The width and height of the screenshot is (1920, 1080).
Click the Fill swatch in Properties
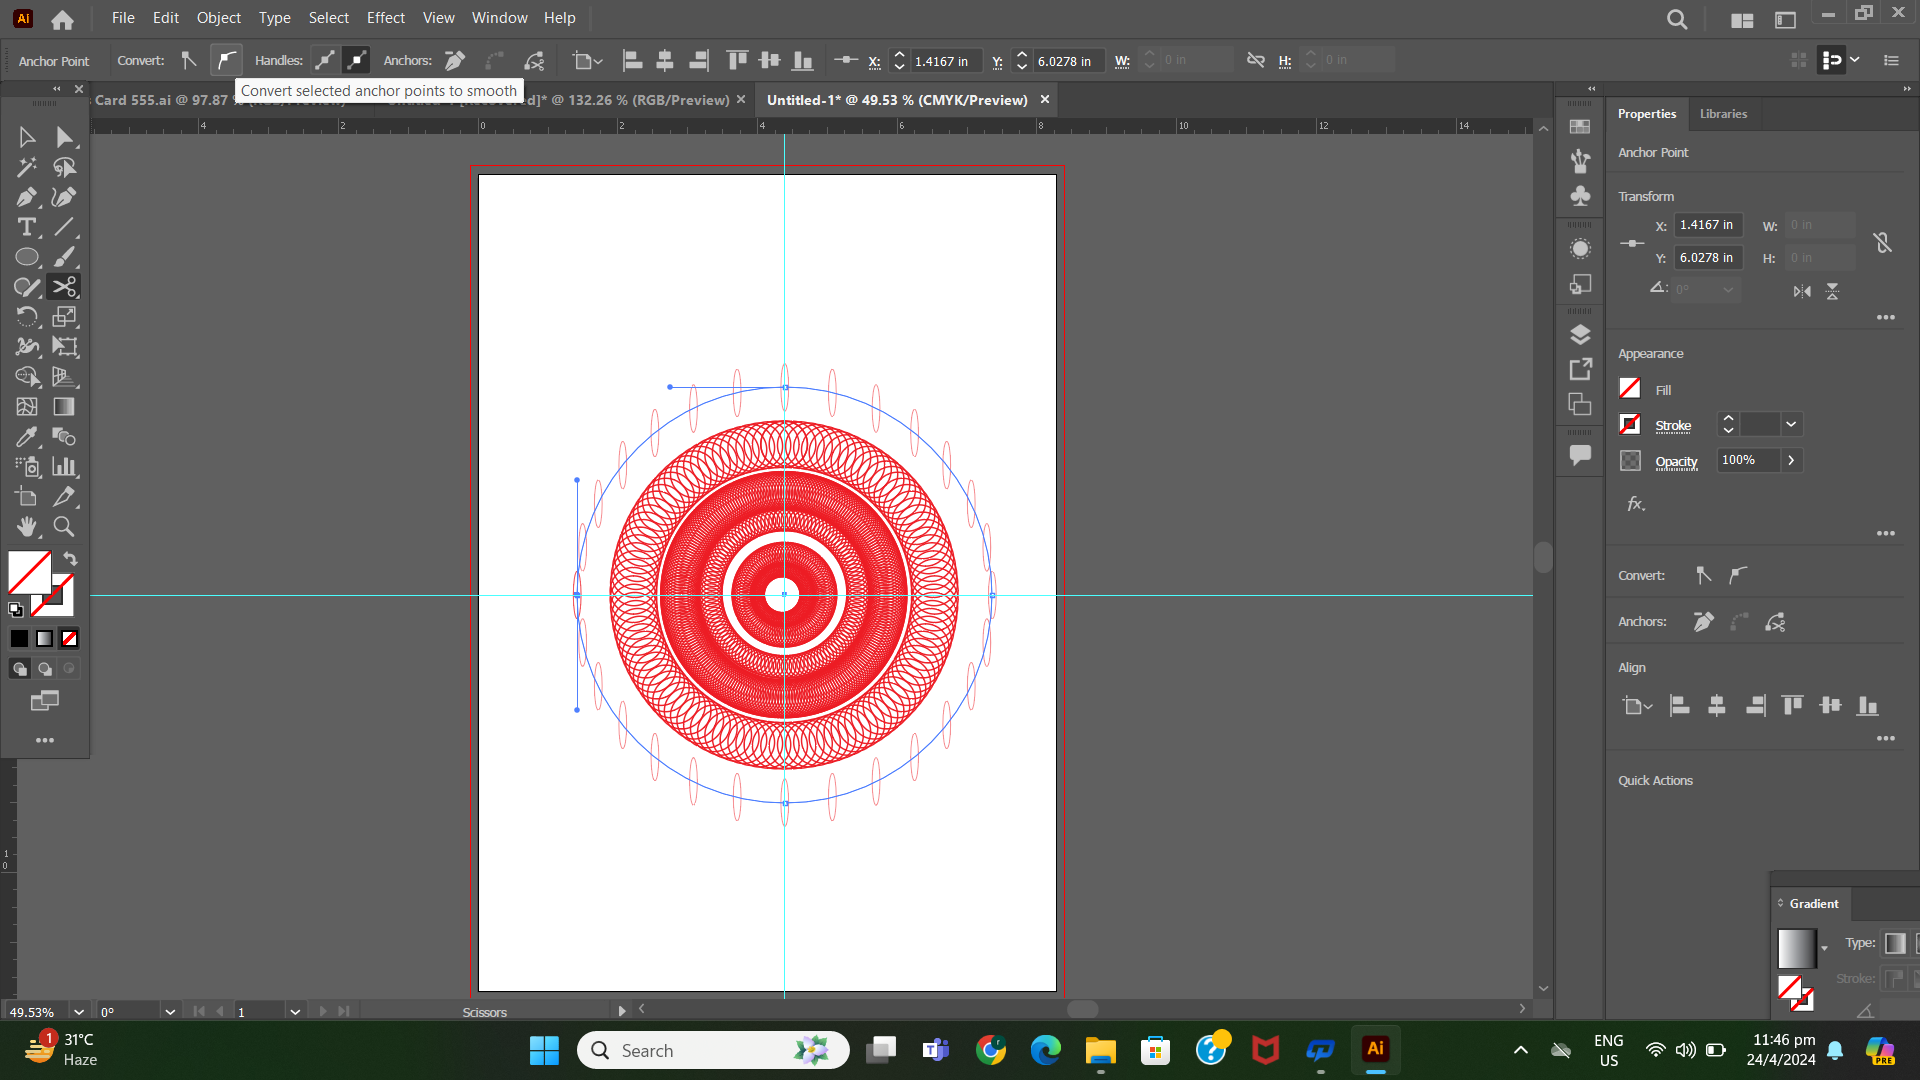point(1630,388)
